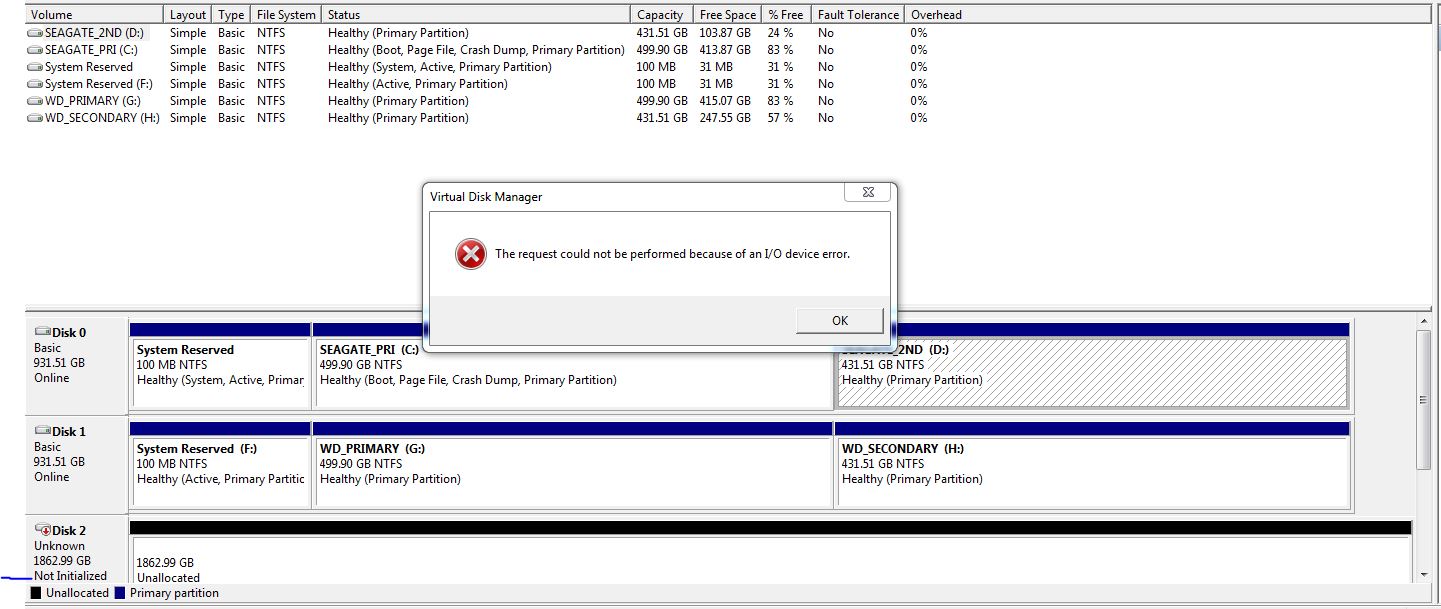Select the SEAGATE_PRI (C:) volume drive icon
This screenshot has width=1441, height=609.
click(35, 50)
